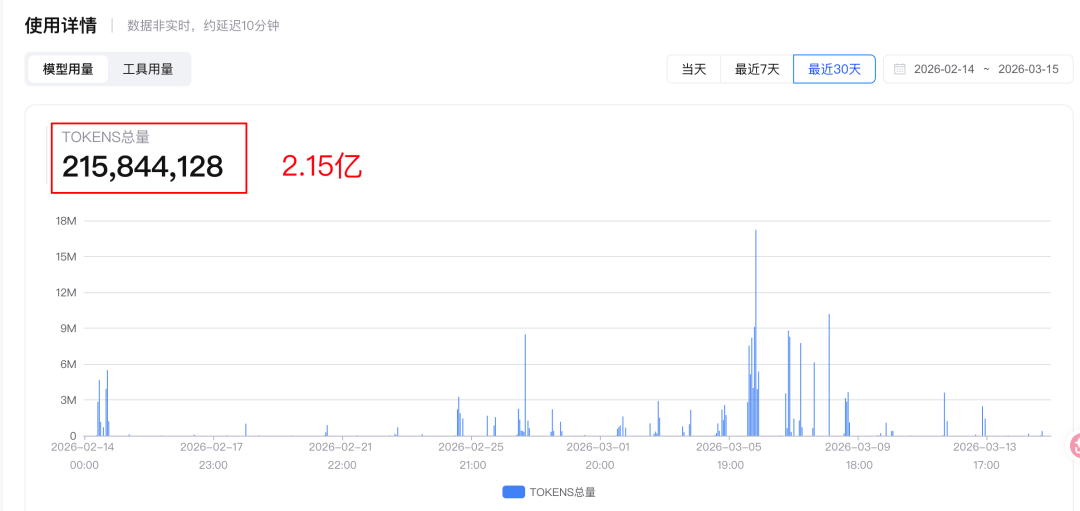
Task: Click the 2026-03-09 x-axis date label
Action: pyautogui.click(x=858, y=446)
